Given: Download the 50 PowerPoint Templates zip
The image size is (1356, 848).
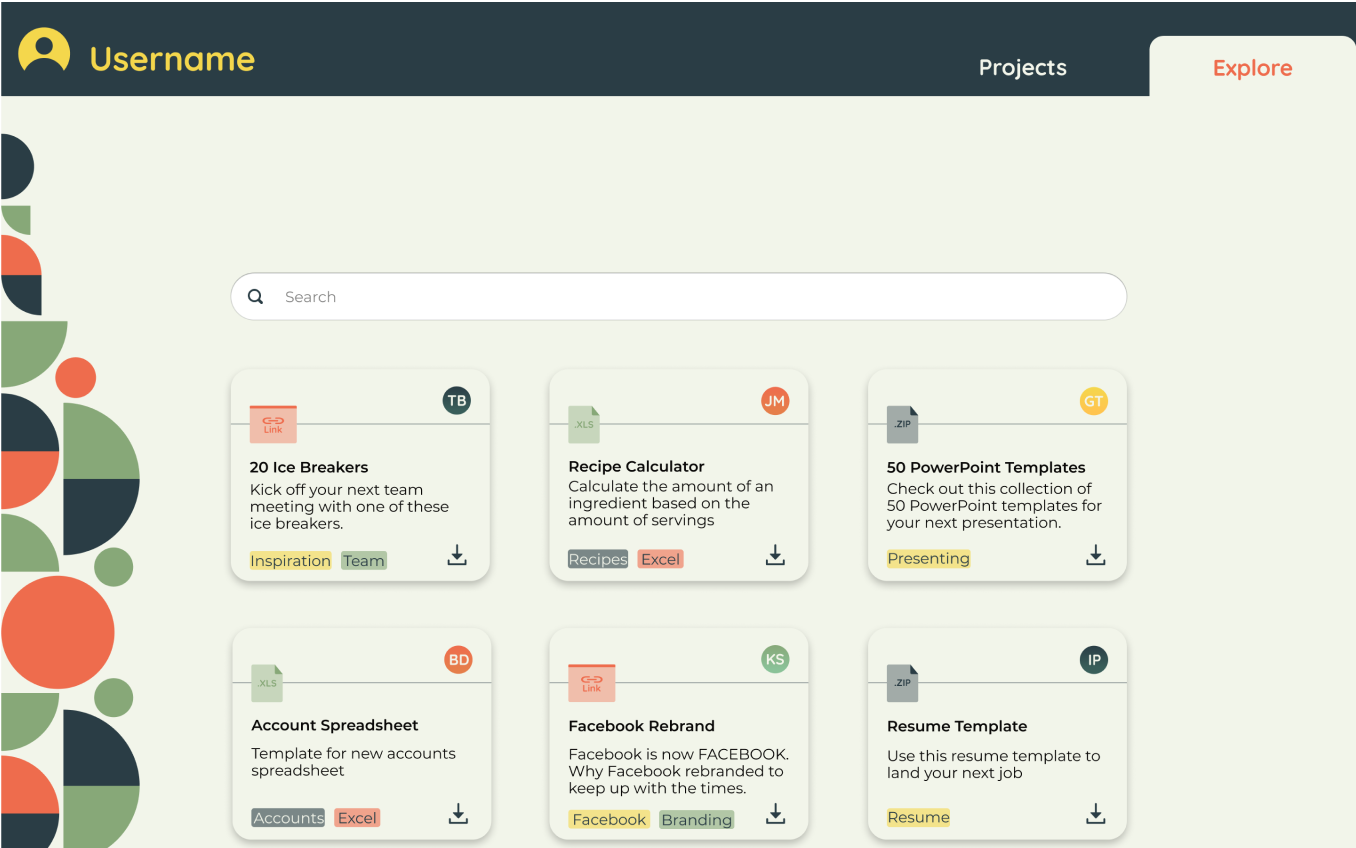Looking at the screenshot, I should pyautogui.click(x=1096, y=555).
